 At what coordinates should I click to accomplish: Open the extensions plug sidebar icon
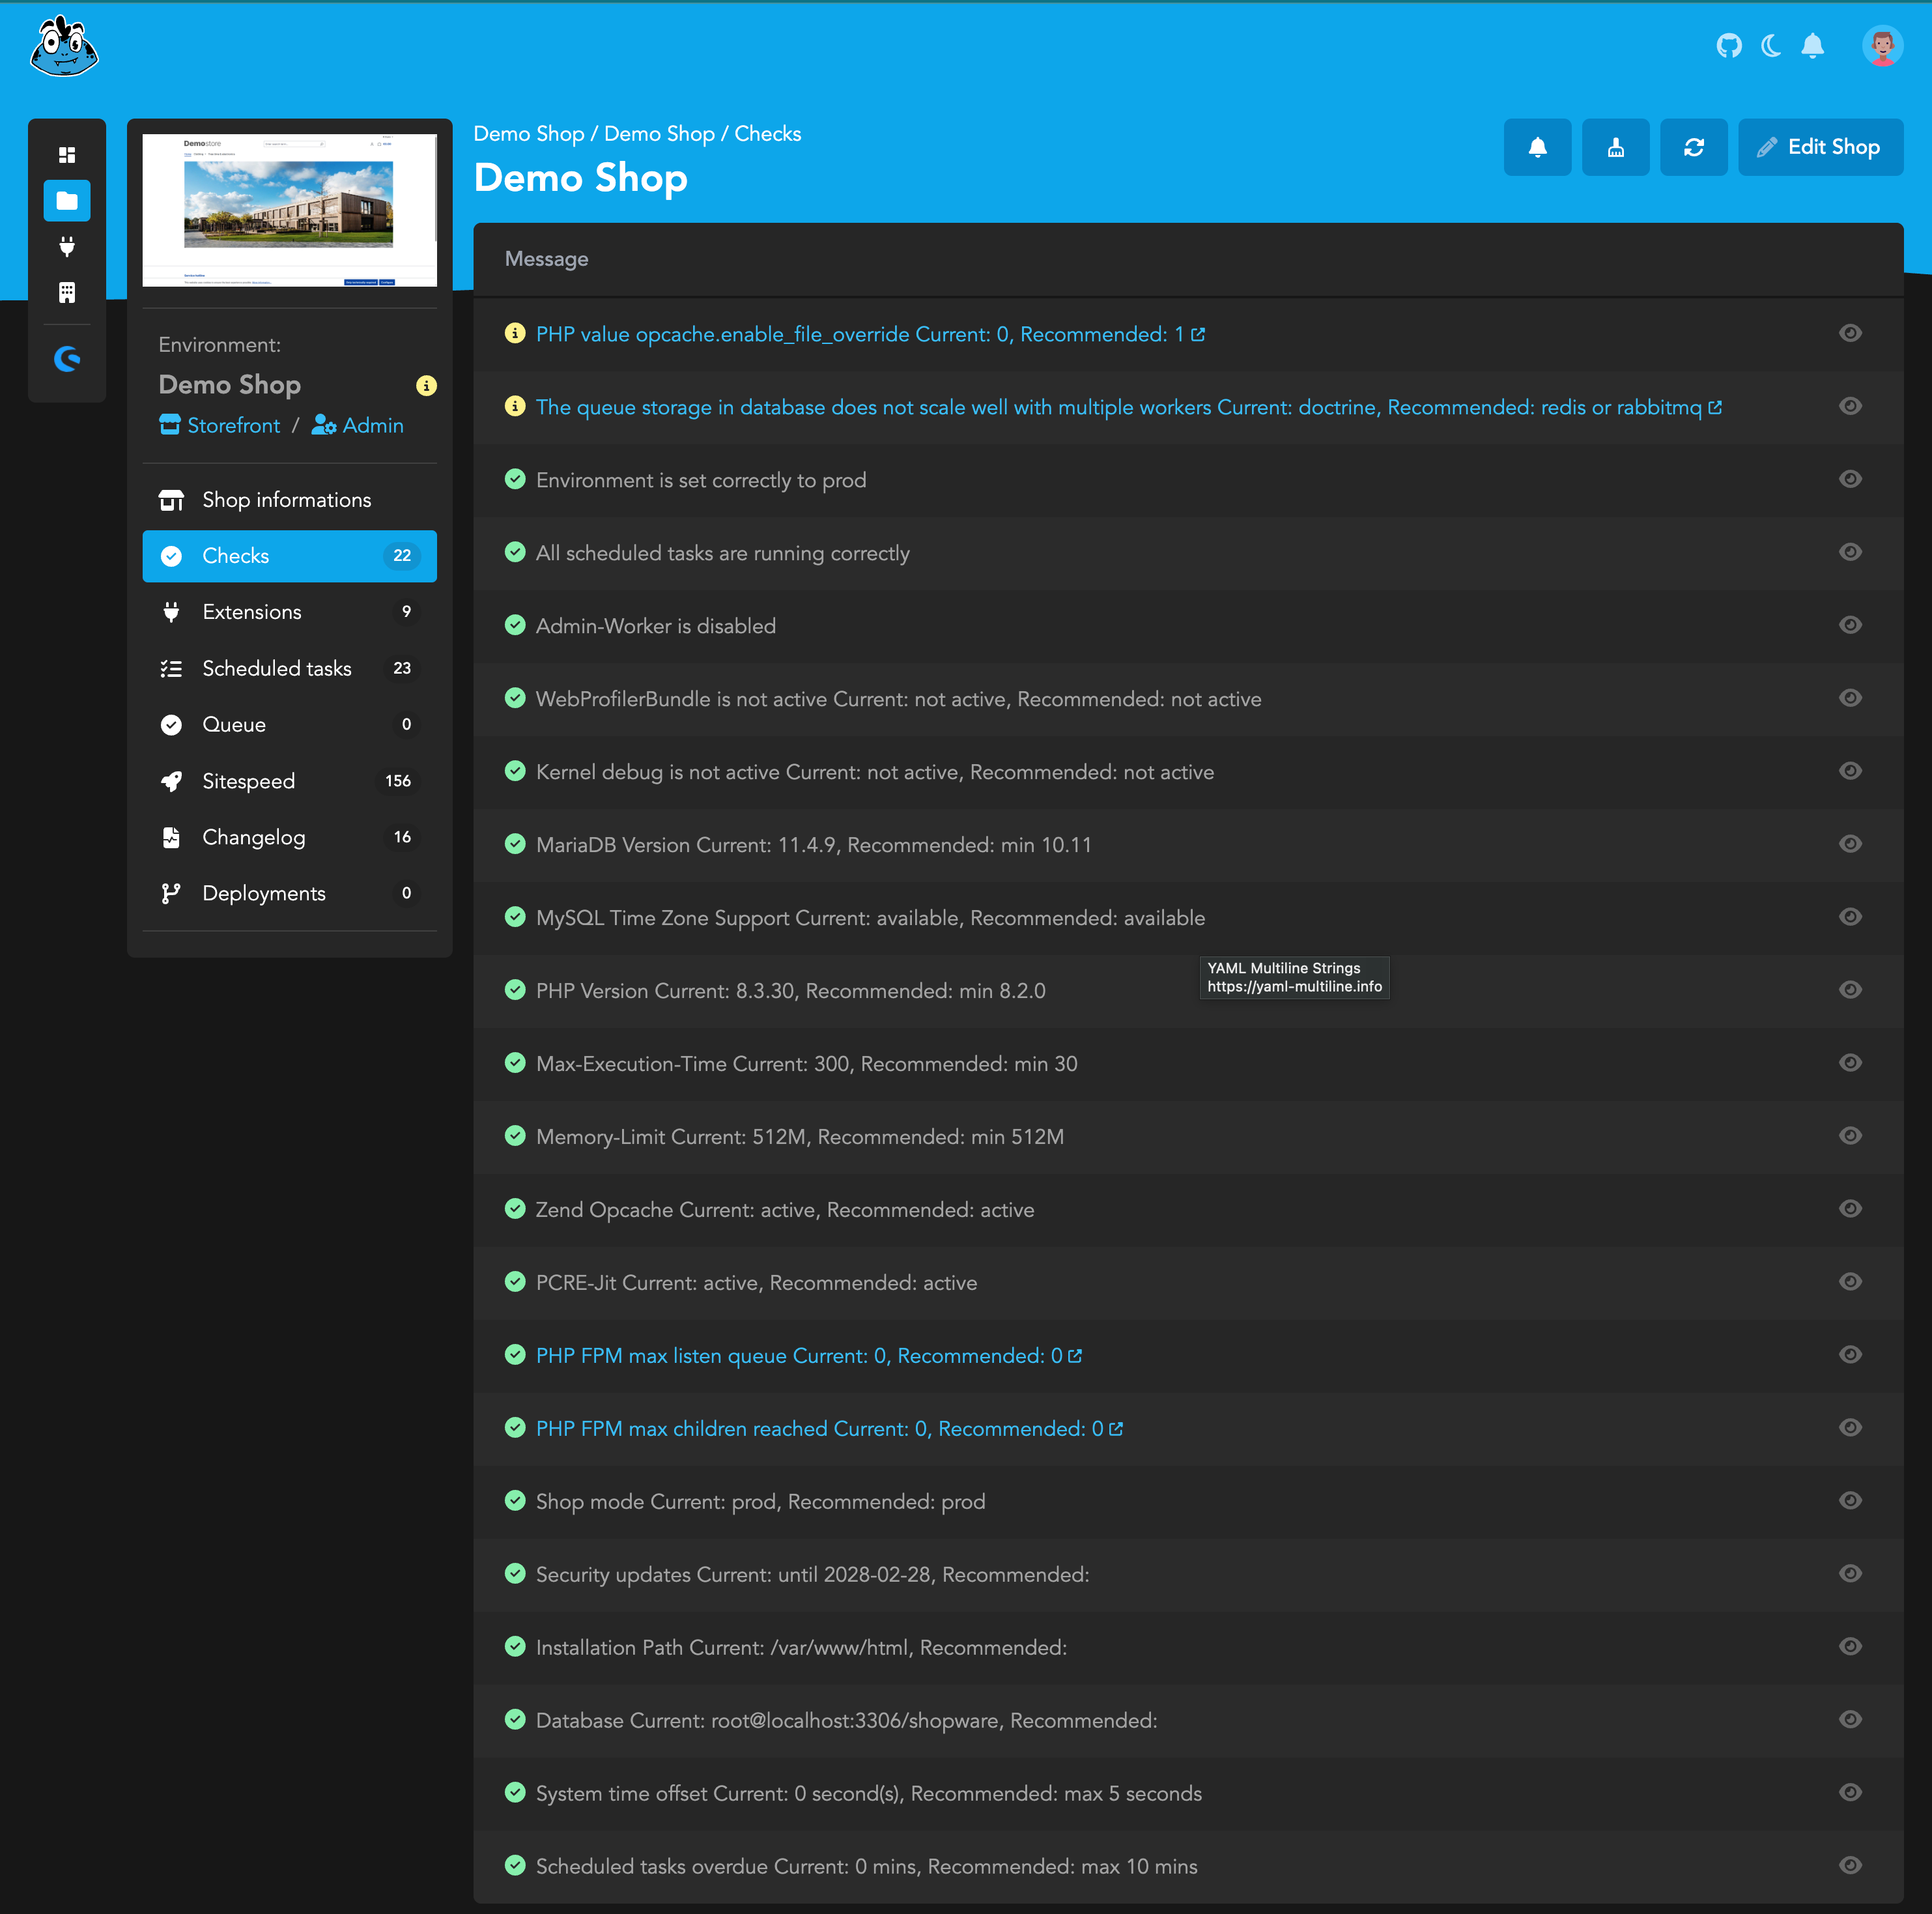point(67,246)
